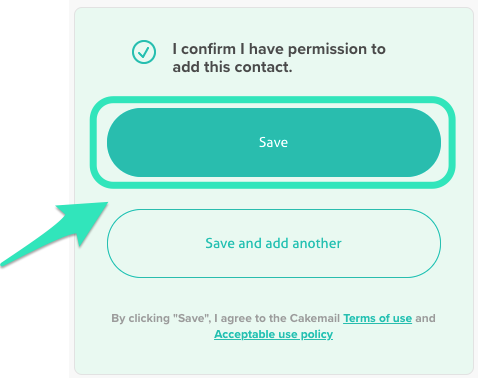Viewport: 478px width, 378px height.
Task: Click the solid teal Save button
Action: pyautogui.click(x=274, y=142)
